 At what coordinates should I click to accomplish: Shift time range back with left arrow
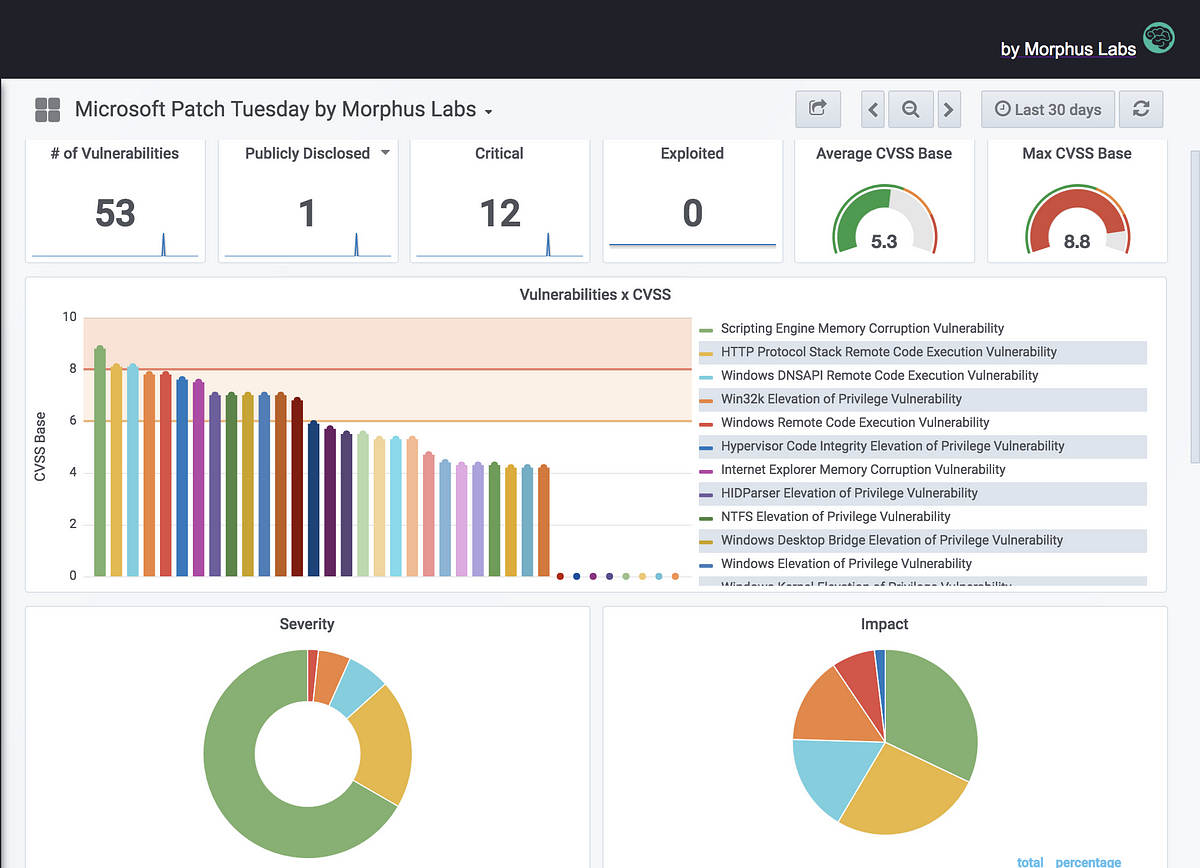873,109
